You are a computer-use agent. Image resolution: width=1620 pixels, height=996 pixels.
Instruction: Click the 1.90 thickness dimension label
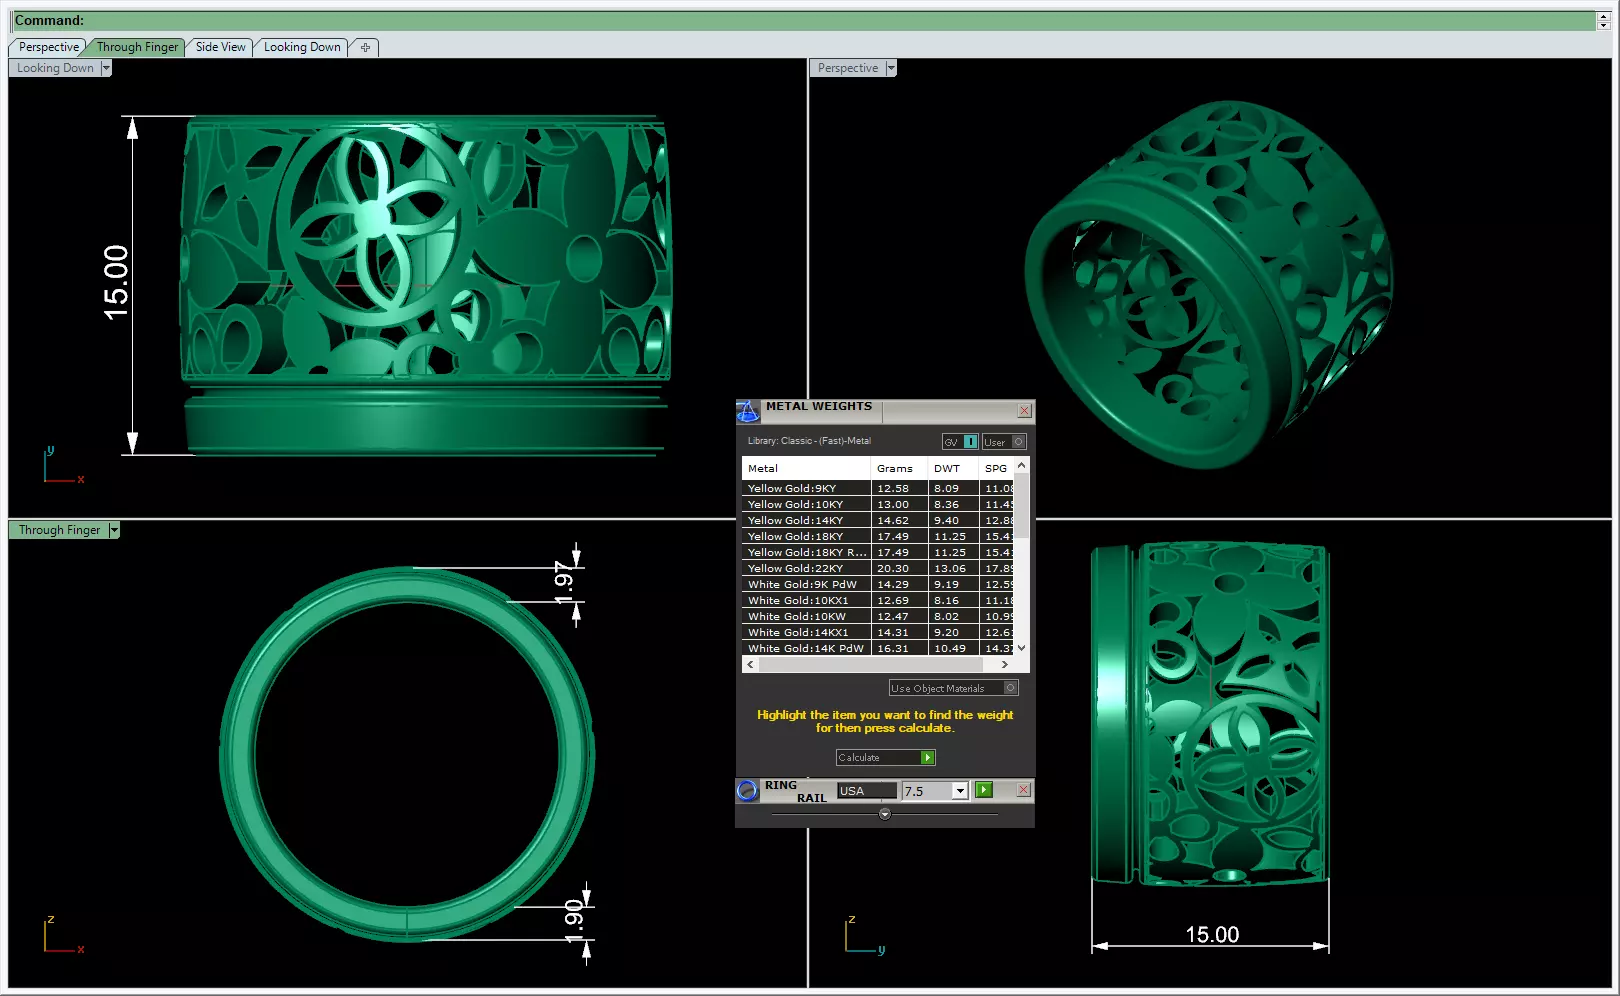[x=573, y=921]
